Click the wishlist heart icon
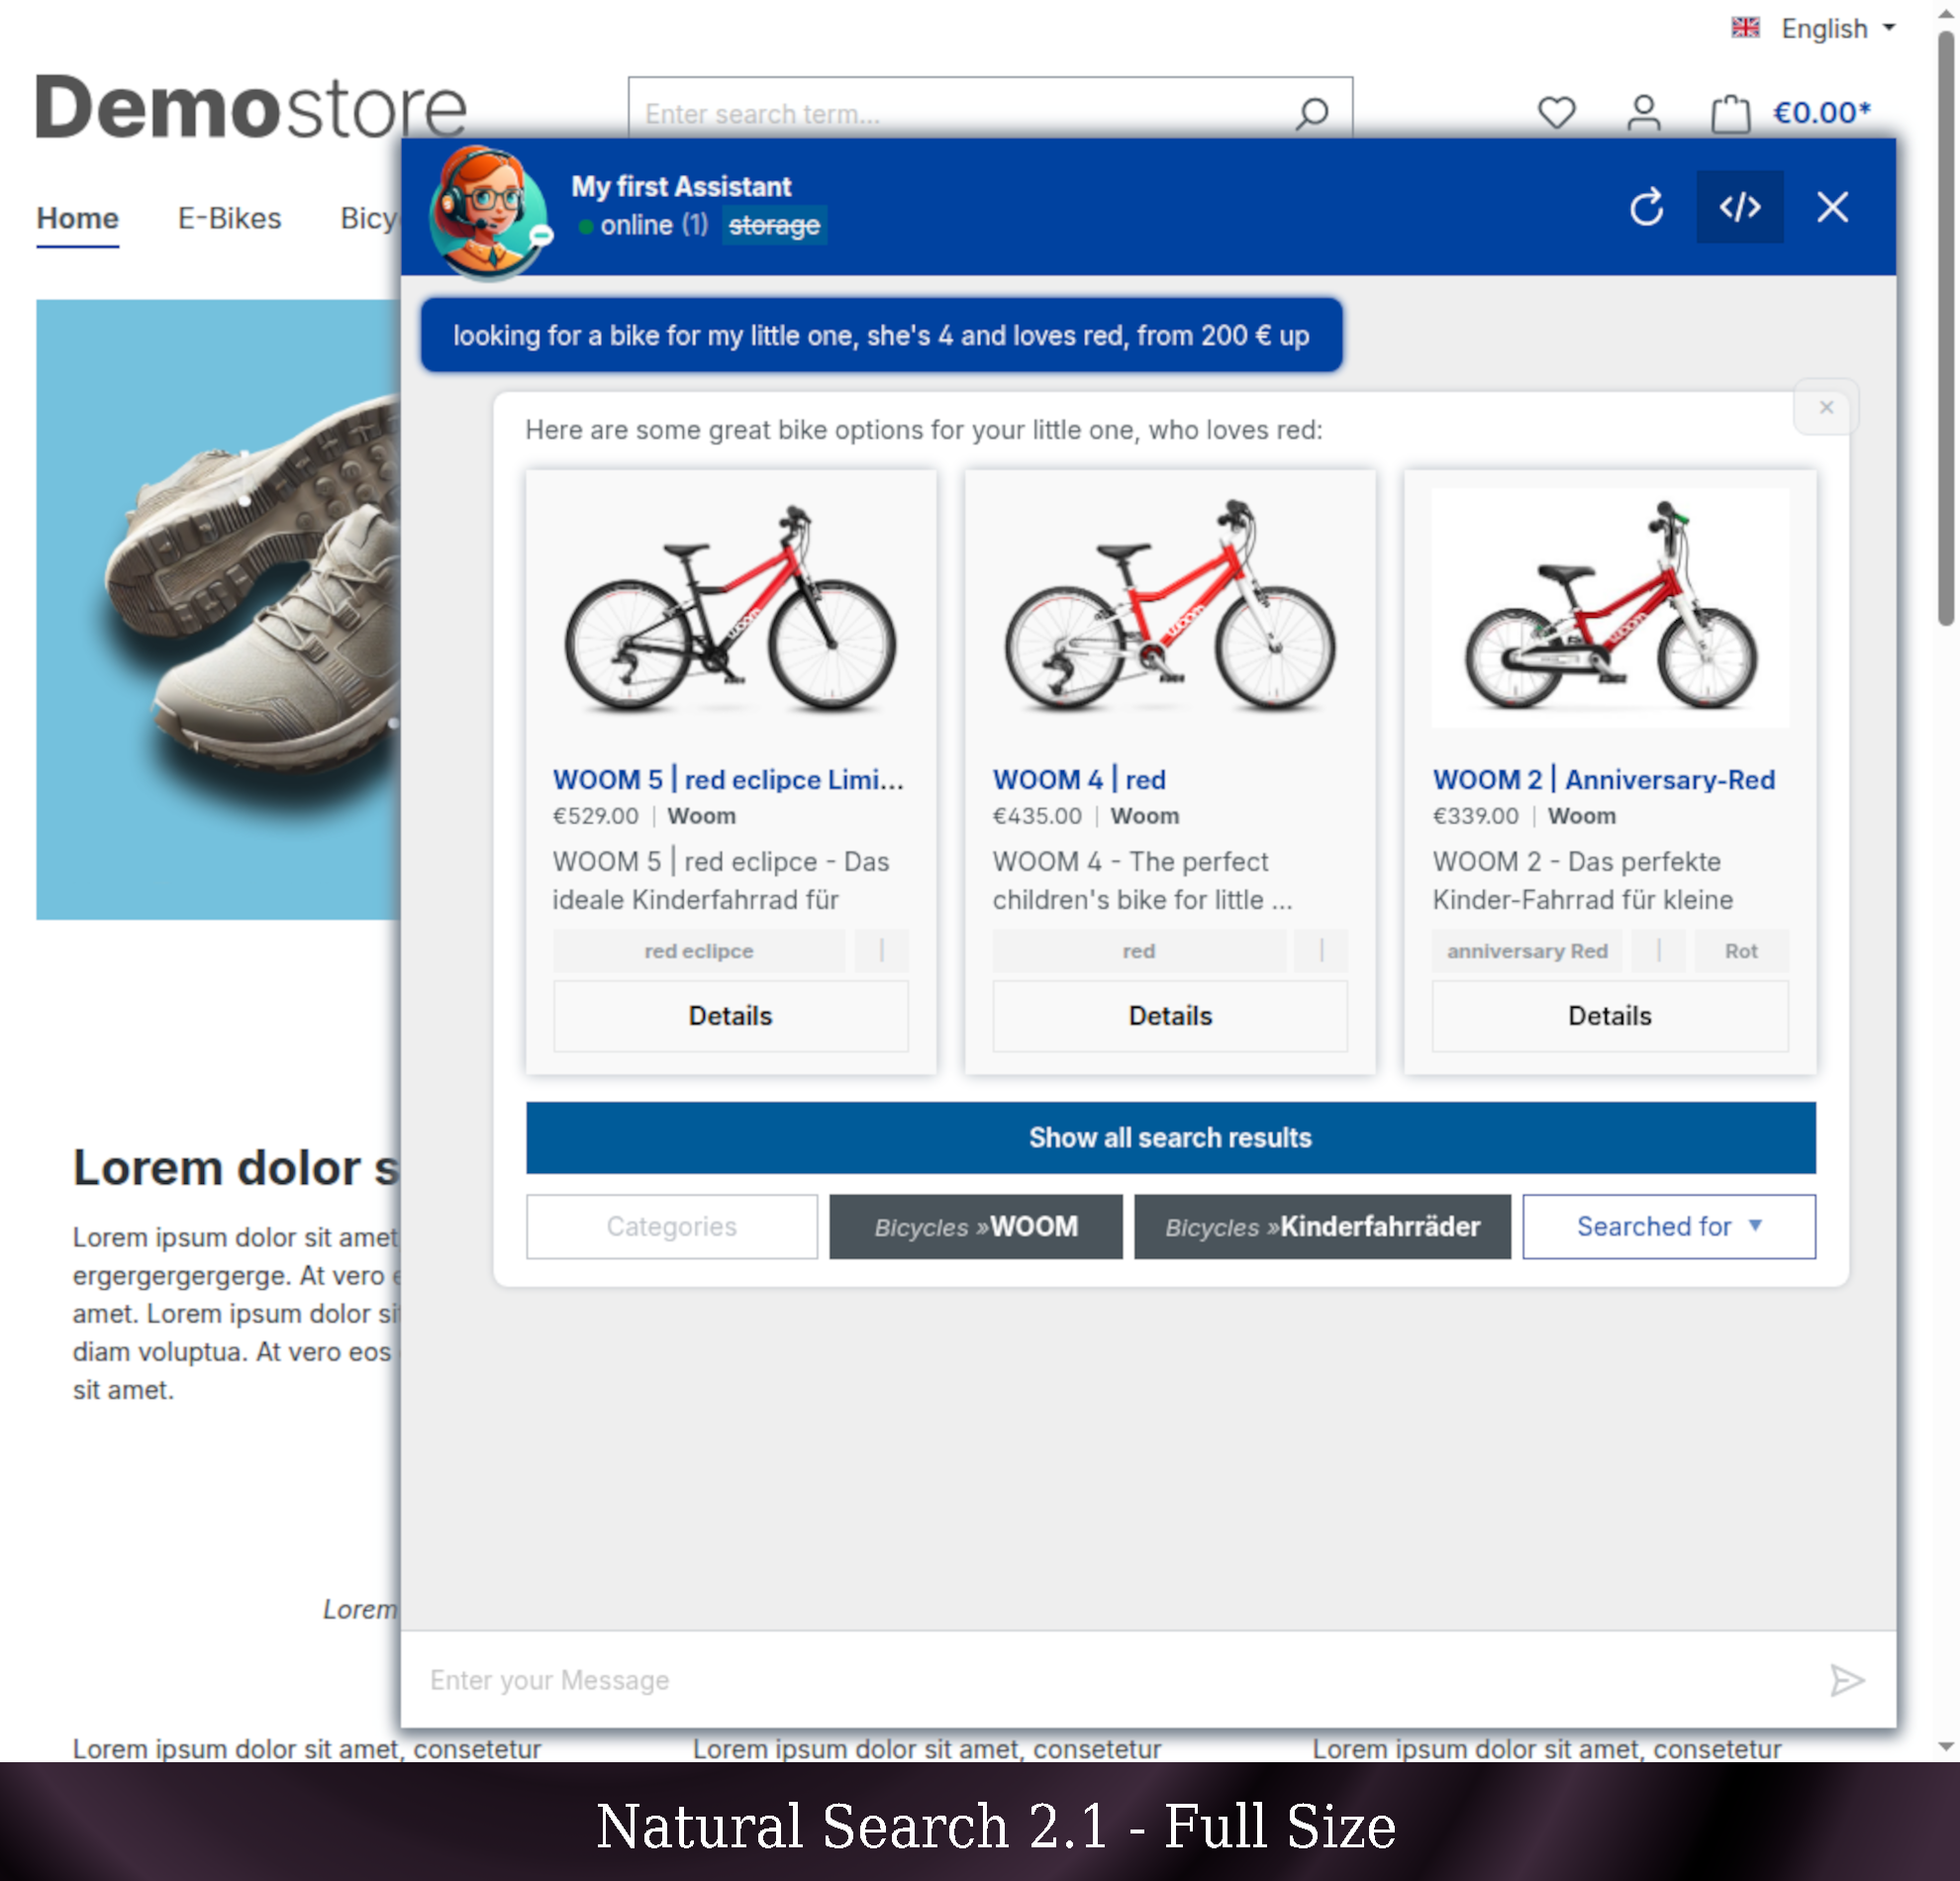 point(1556,113)
